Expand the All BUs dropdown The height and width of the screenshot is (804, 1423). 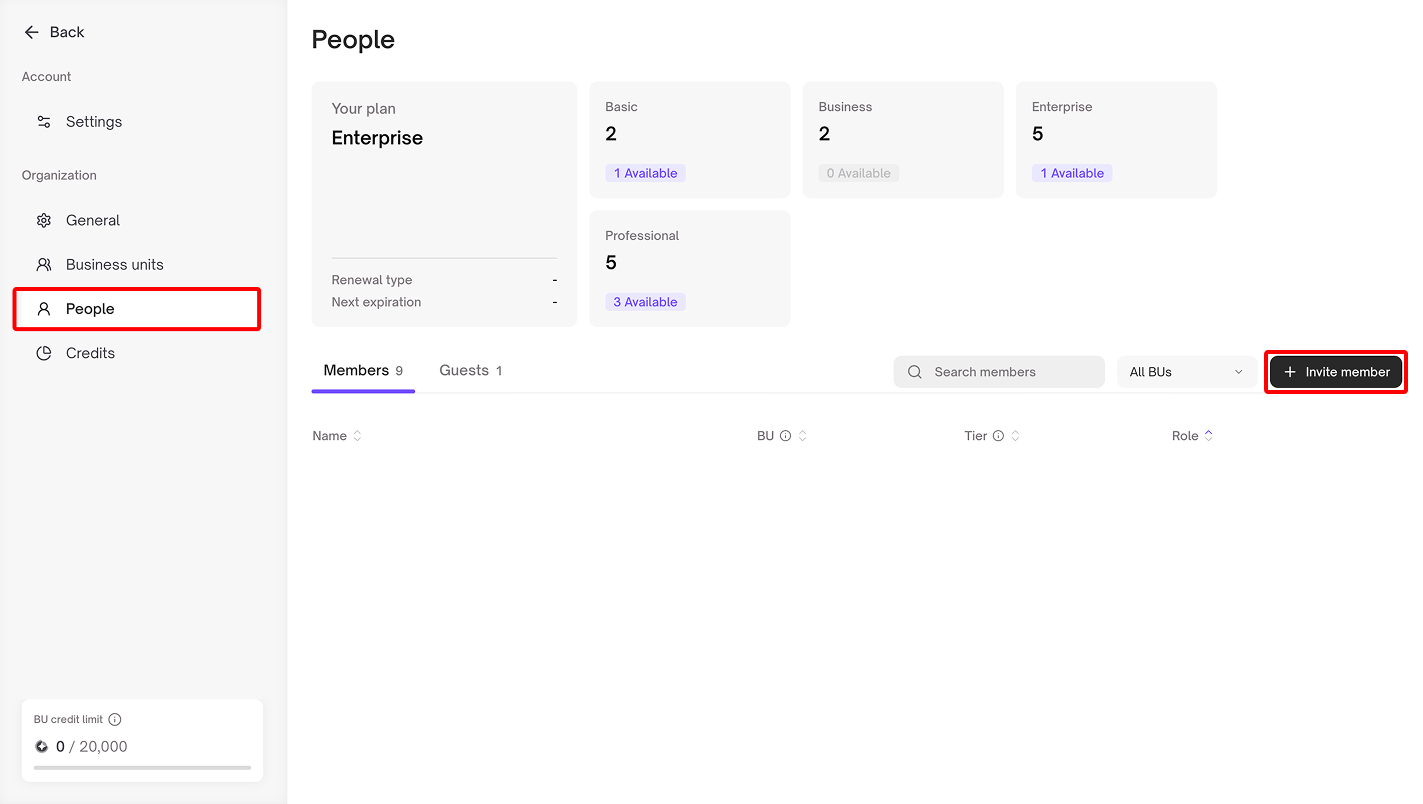(x=1186, y=372)
